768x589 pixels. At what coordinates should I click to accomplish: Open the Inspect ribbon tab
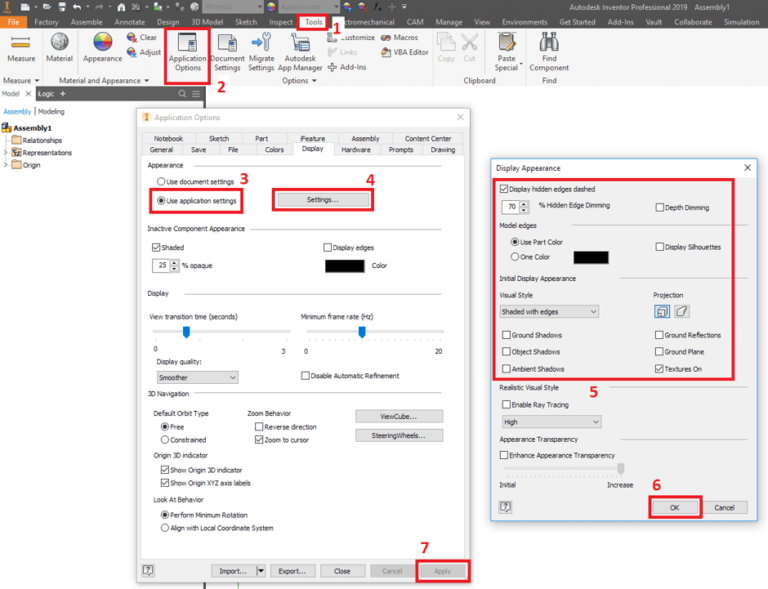281,22
